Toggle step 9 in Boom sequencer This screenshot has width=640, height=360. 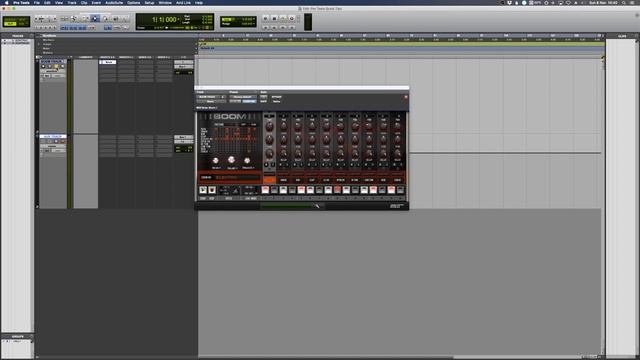[337, 190]
